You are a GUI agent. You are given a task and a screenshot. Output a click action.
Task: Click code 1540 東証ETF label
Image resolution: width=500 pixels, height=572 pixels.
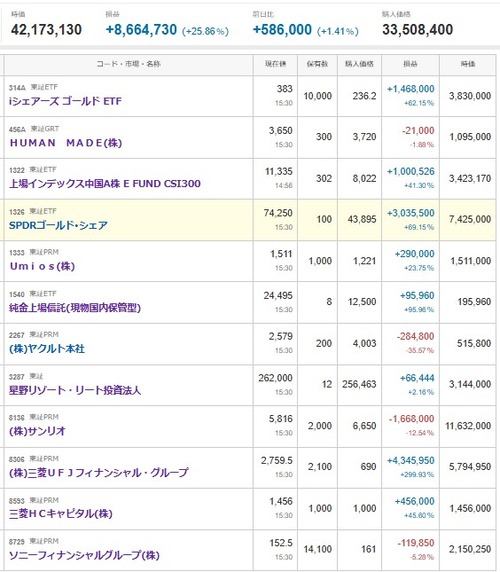click(x=33, y=294)
